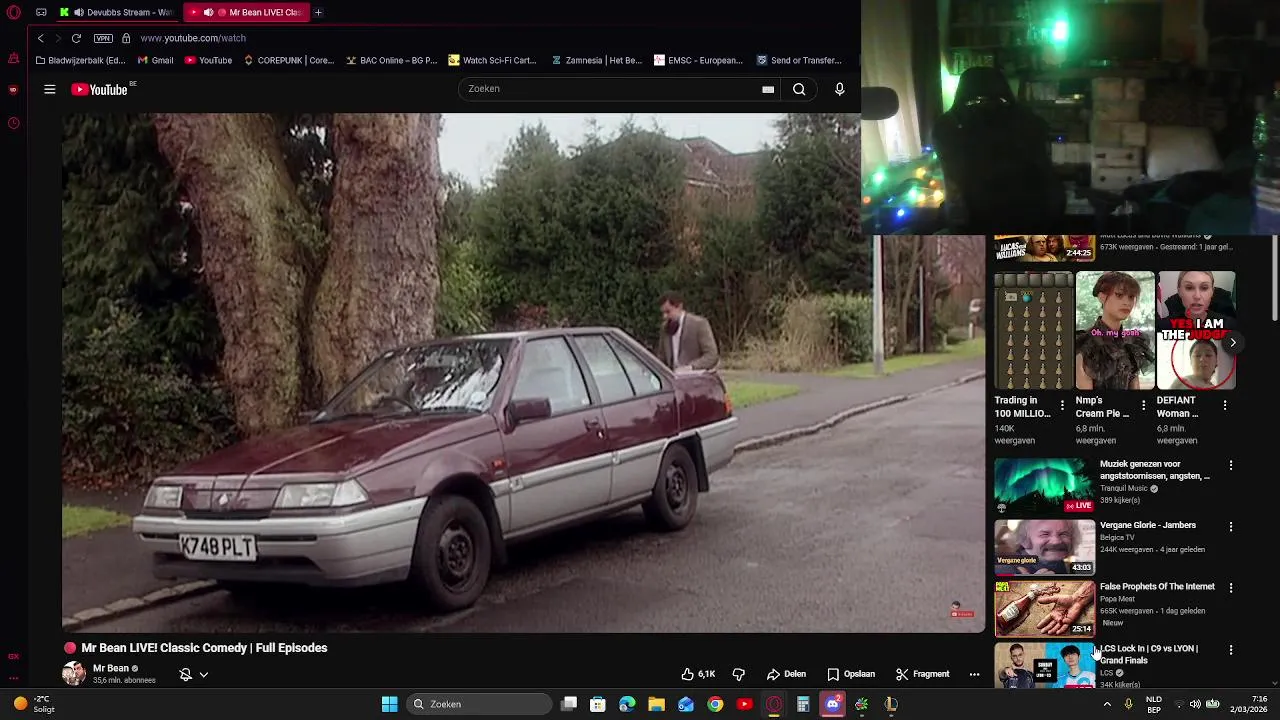Open Google Chrome from the taskbar

(715, 704)
